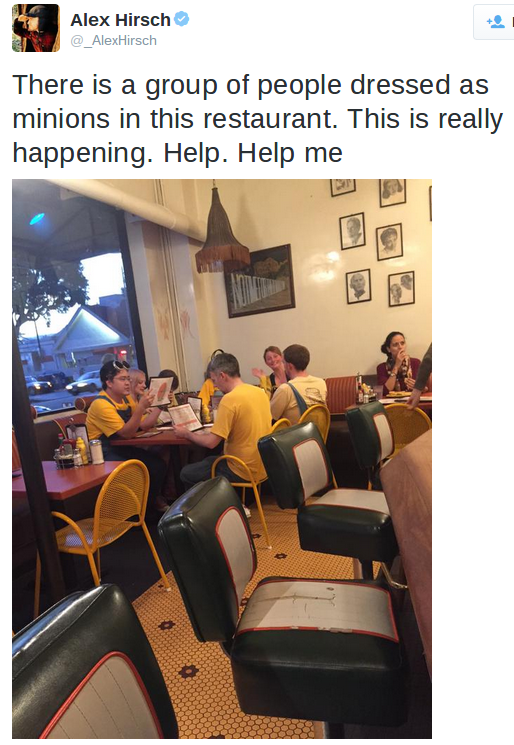Viewport: 514px width, 745px height.
Task: Click the empty yellow metal chair
Action: [x=111, y=521]
